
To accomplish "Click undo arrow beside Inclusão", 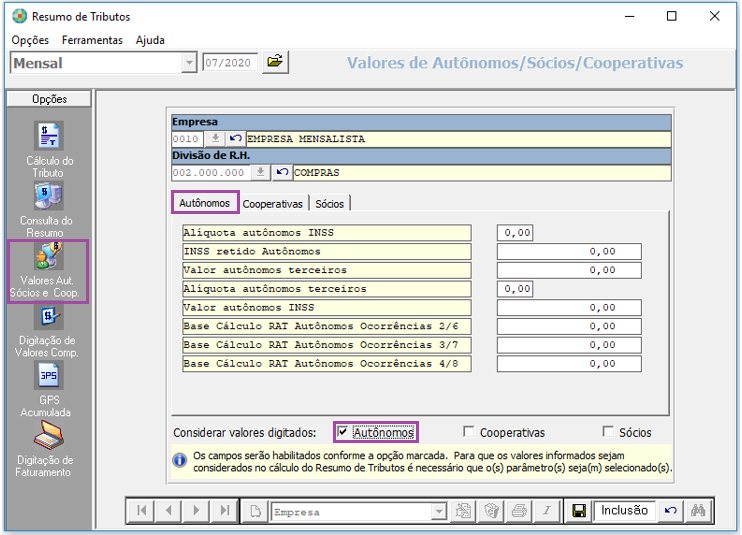I will [x=670, y=511].
